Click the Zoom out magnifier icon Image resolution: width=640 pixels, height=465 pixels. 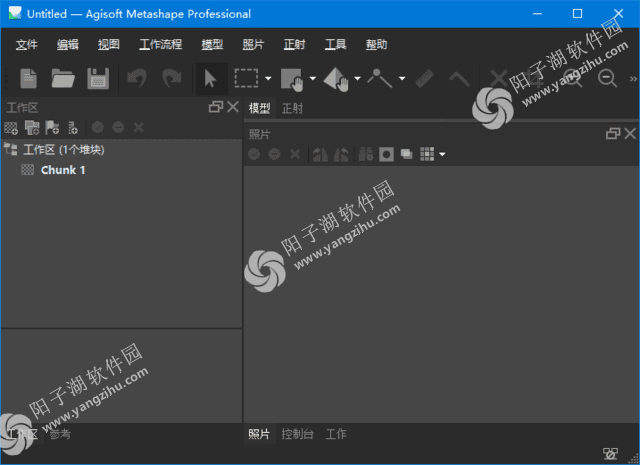[607, 78]
